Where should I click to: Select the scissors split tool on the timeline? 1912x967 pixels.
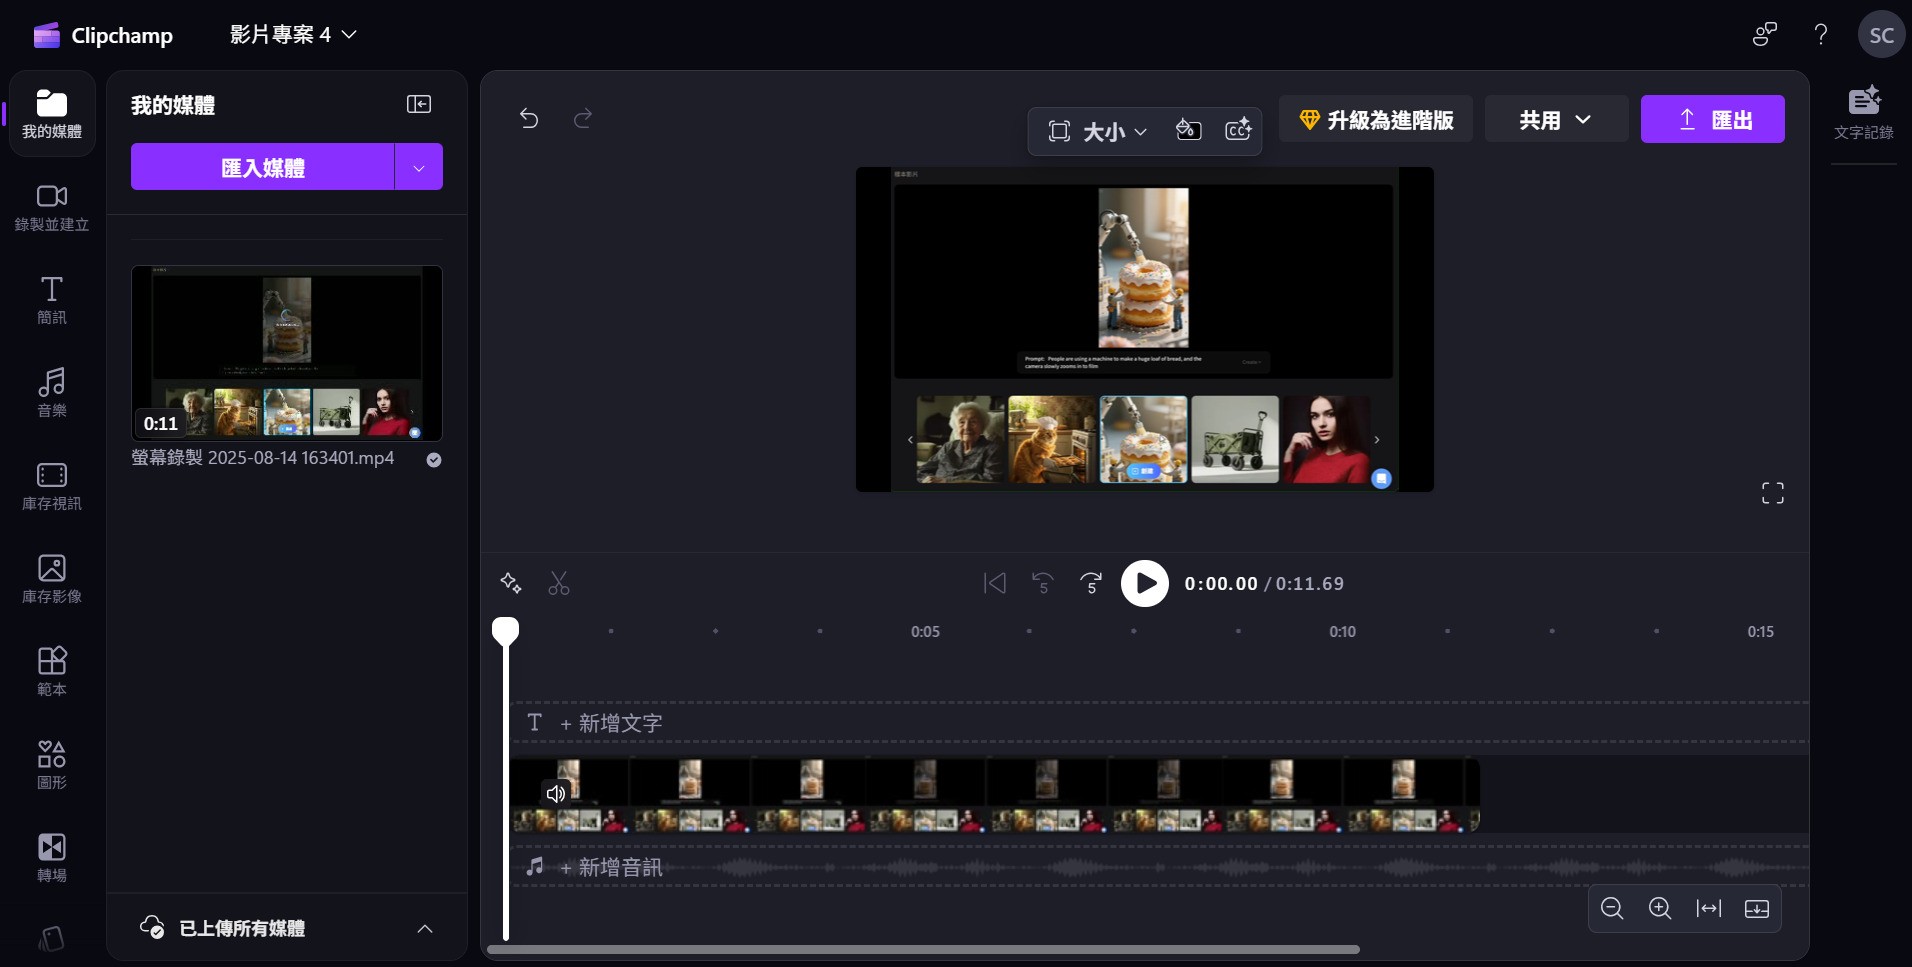pos(558,583)
